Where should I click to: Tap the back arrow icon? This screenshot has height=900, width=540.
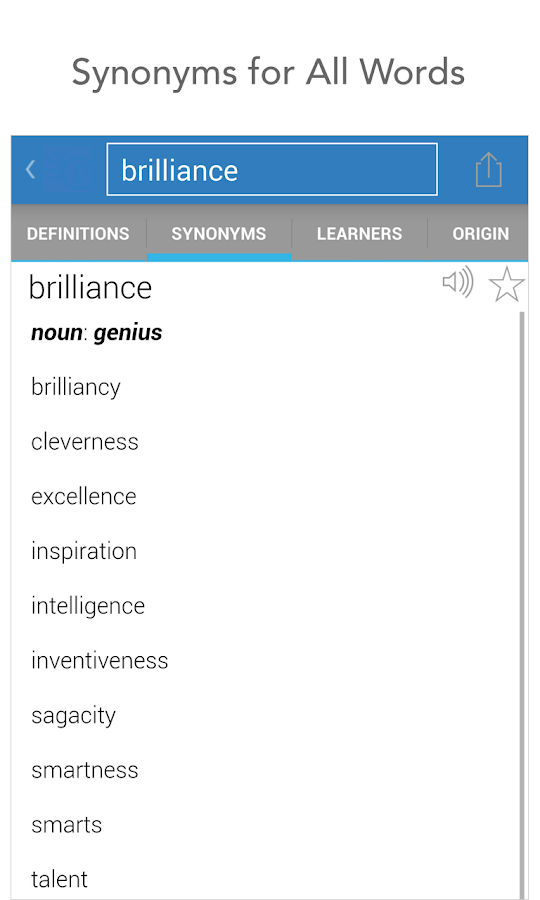pyautogui.click(x=30, y=169)
